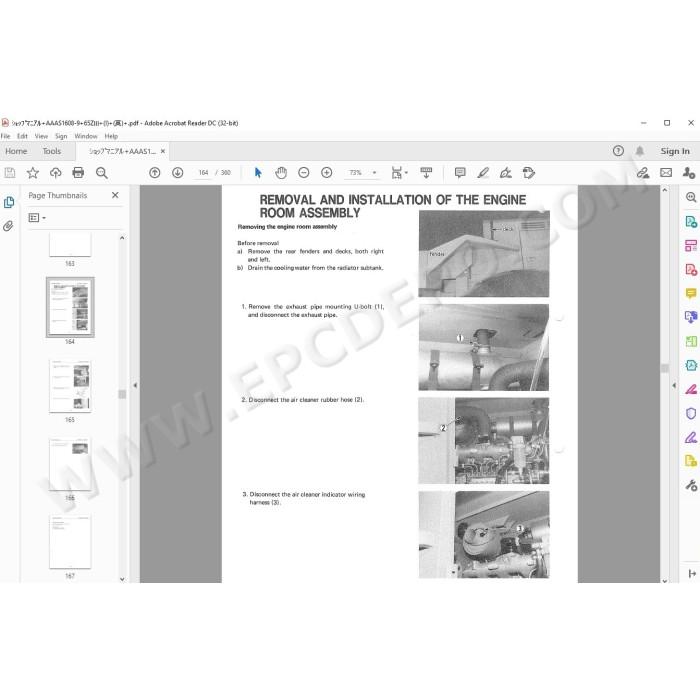Image resolution: width=700 pixels, height=700 pixels.
Task: Switch to the Tools tab
Action: [x=52, y=151]
